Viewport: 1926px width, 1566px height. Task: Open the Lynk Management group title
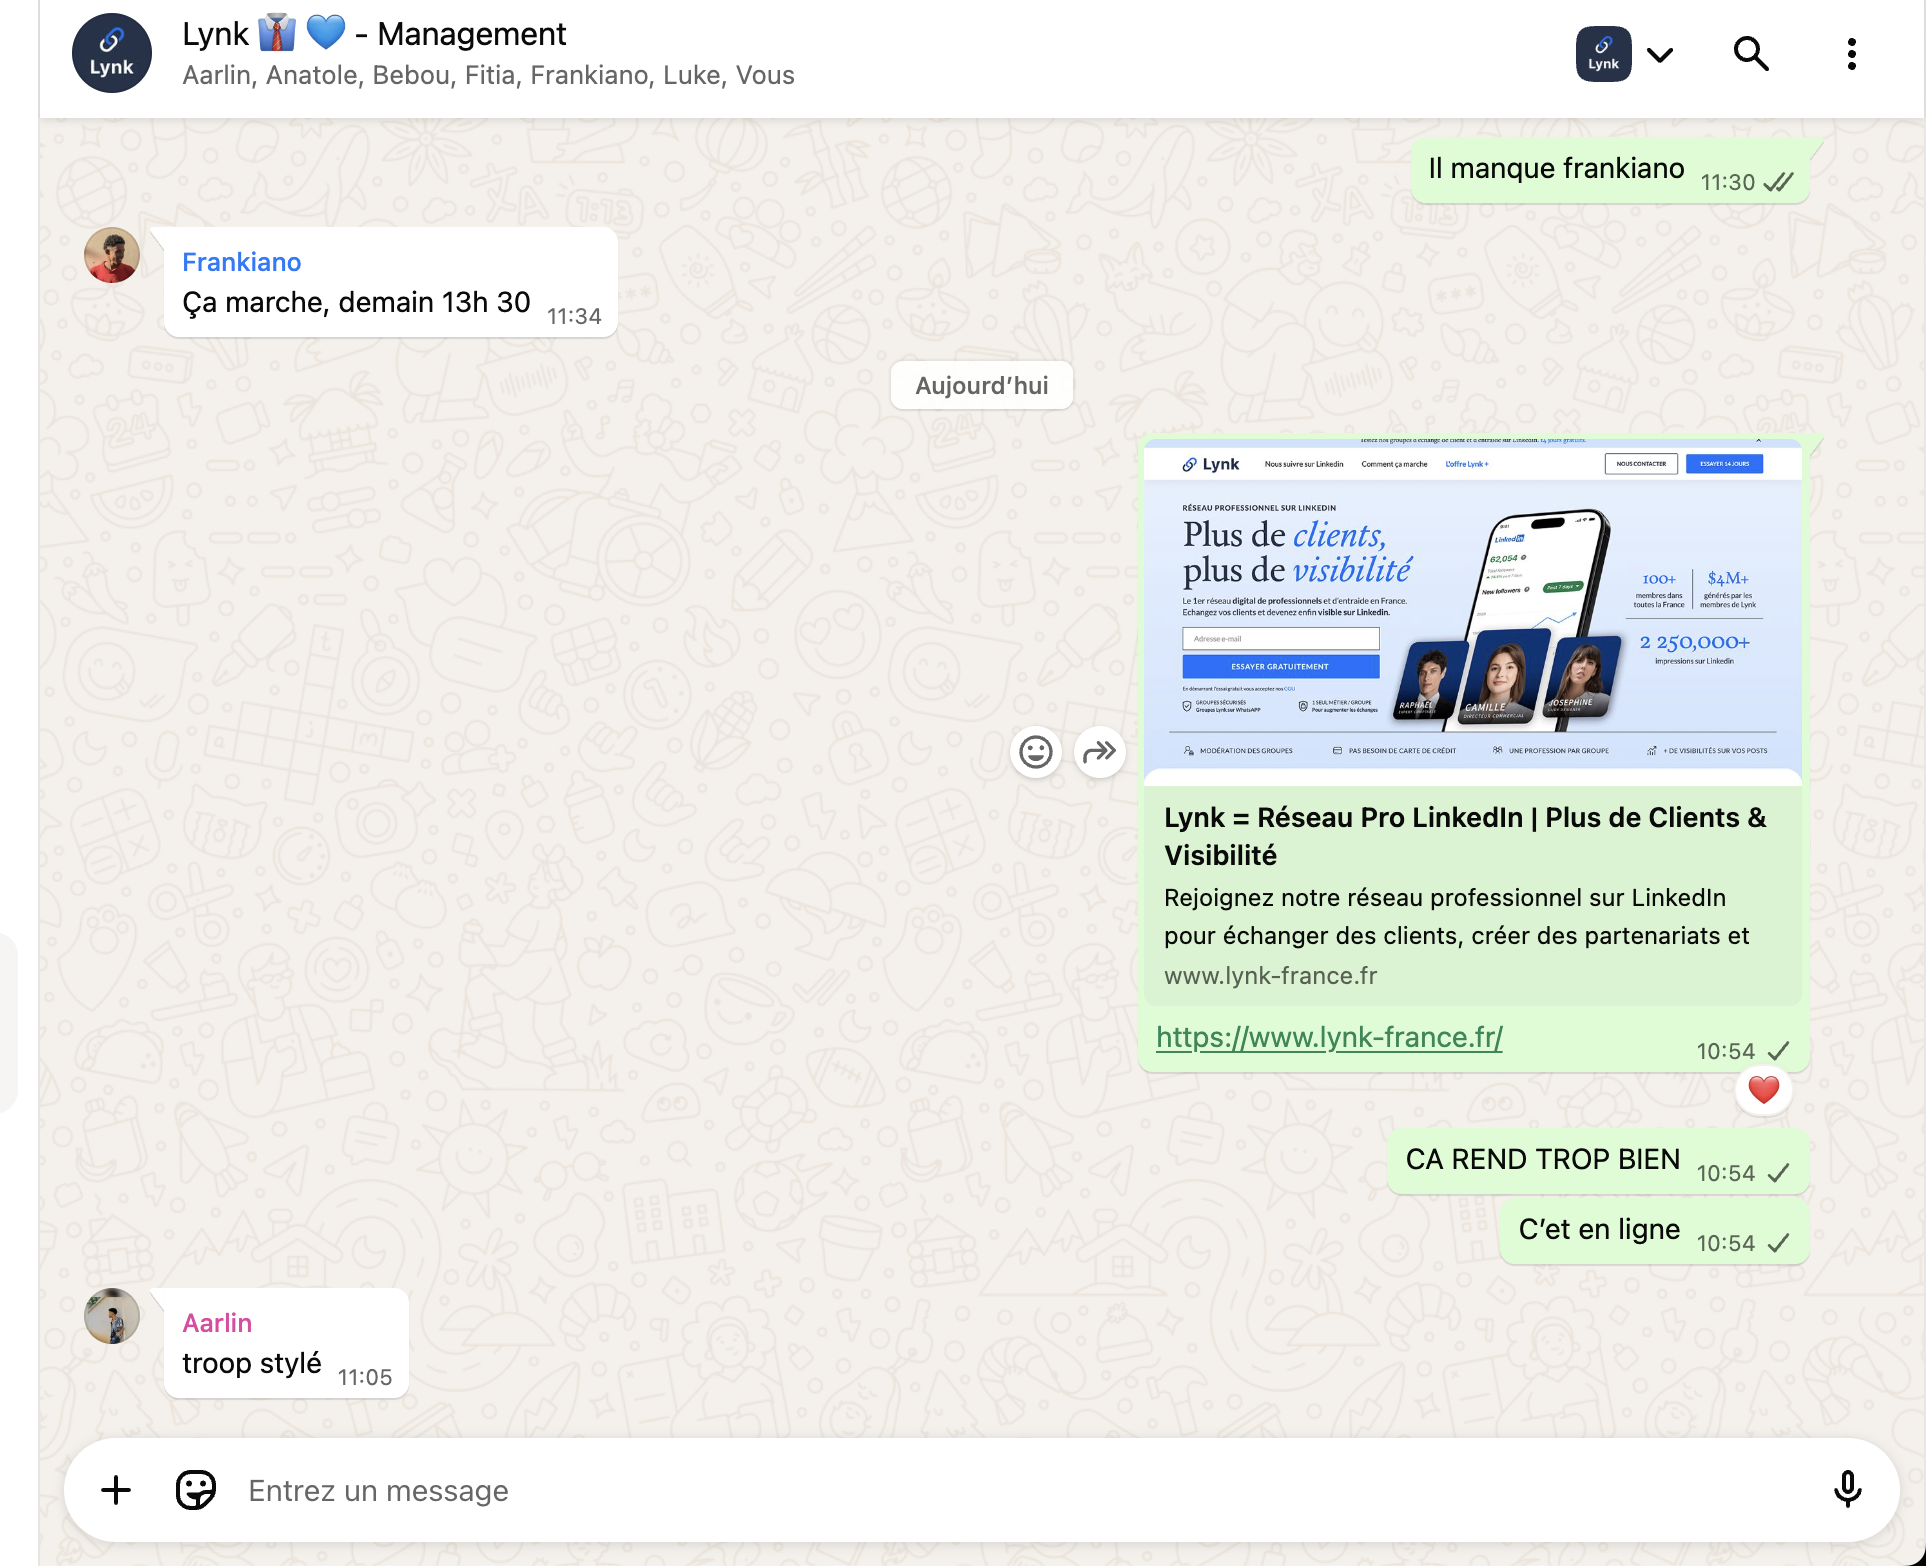click(x=374, y=34)
